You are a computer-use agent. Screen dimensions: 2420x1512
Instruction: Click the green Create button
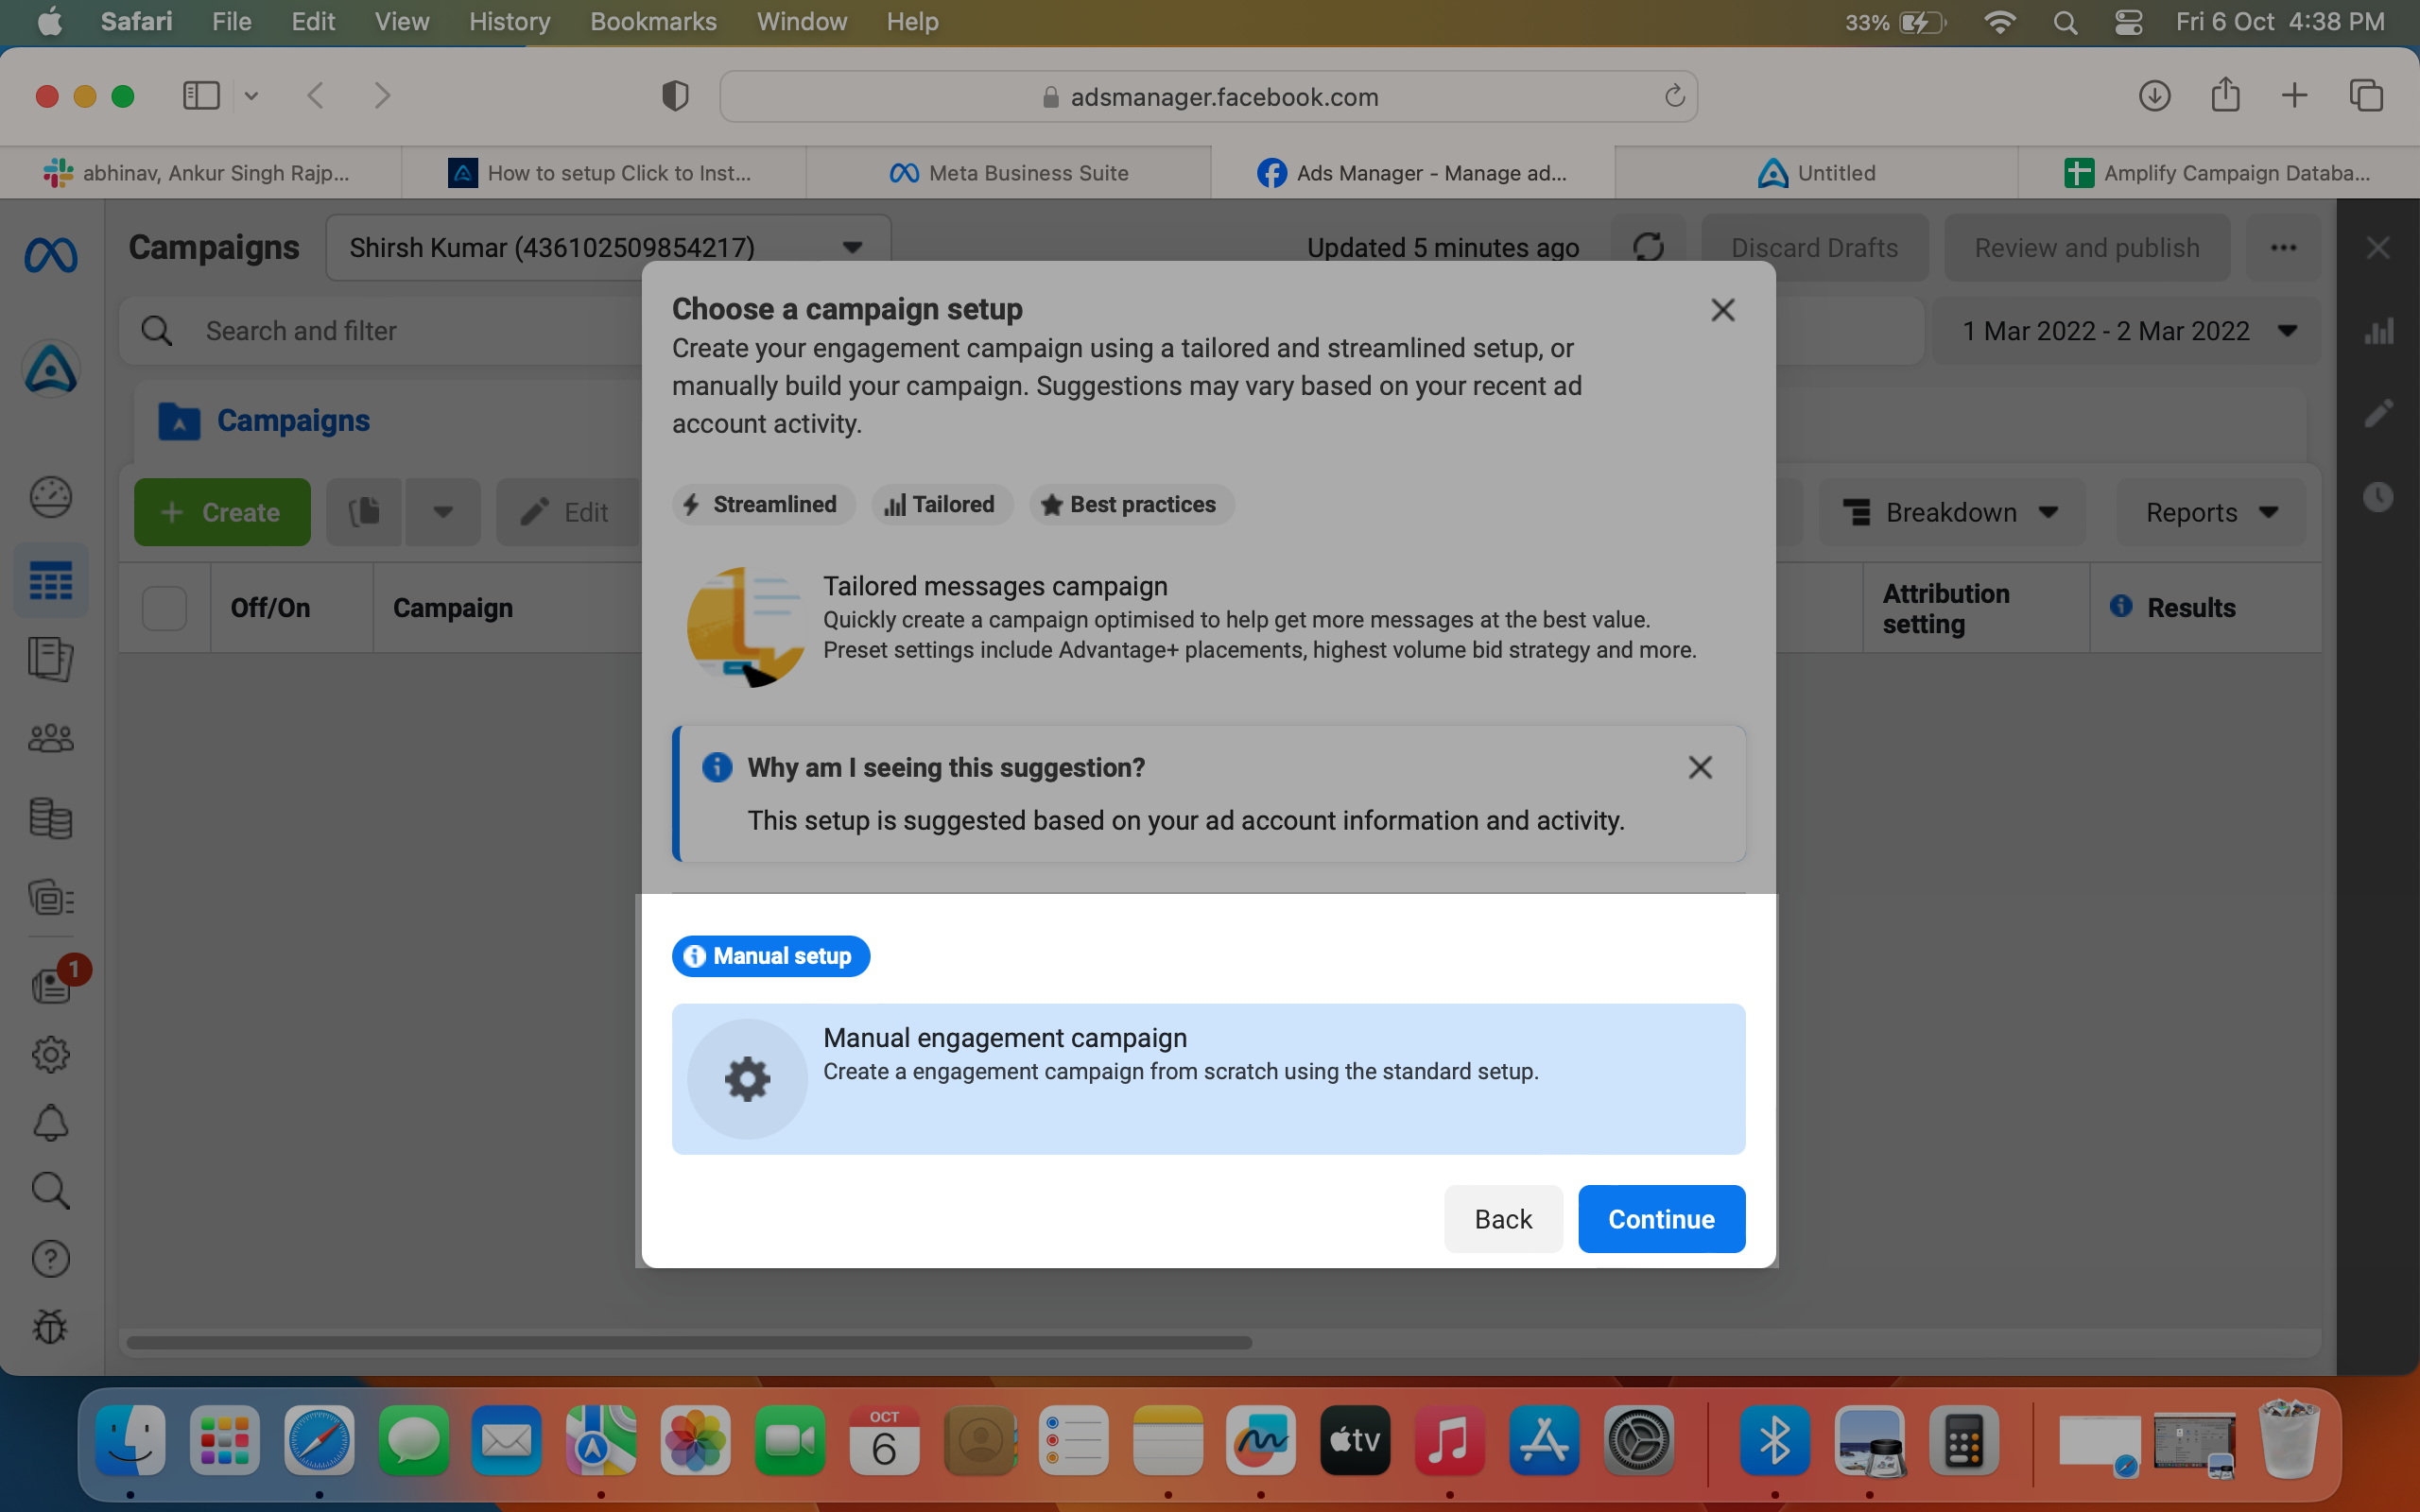(222, 512)
